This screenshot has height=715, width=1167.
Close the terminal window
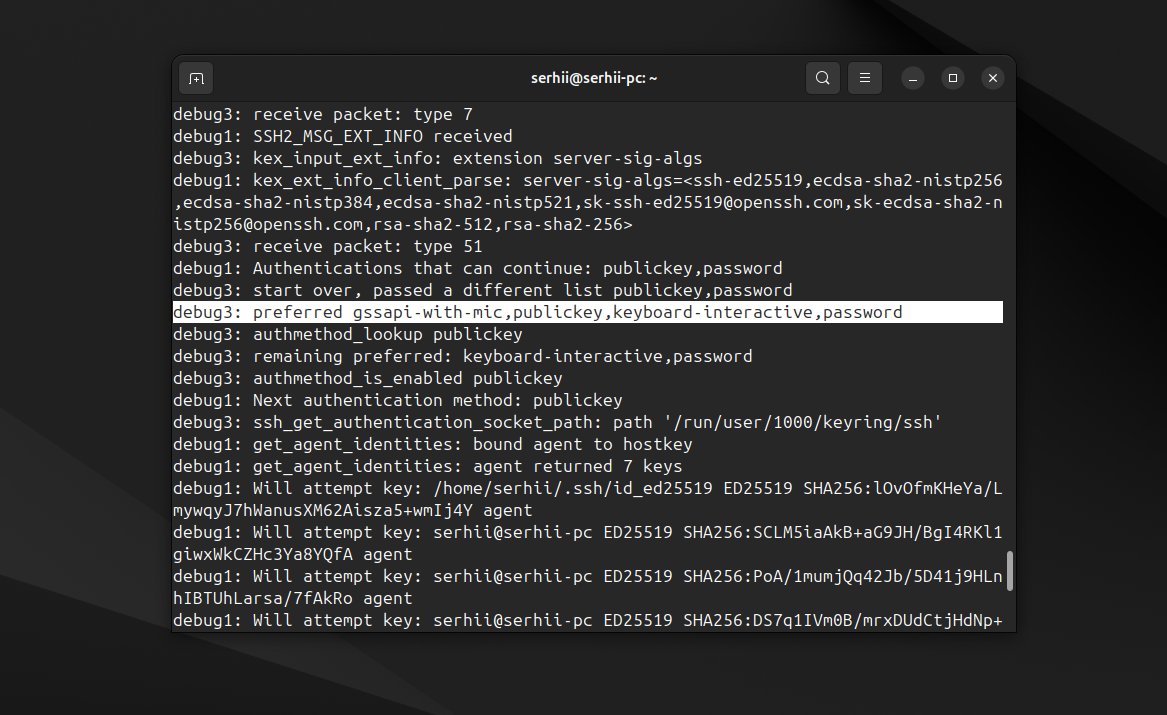point(992,78)
